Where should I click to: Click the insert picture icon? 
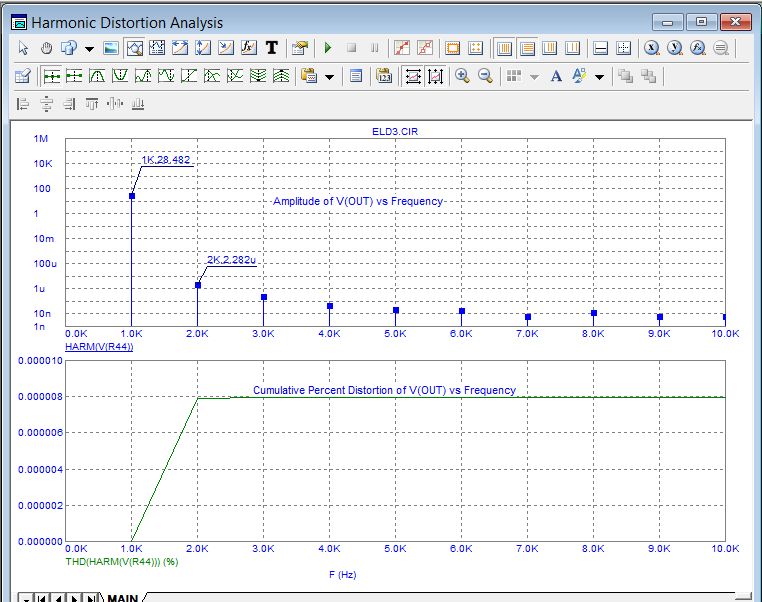tap(111, 48)
